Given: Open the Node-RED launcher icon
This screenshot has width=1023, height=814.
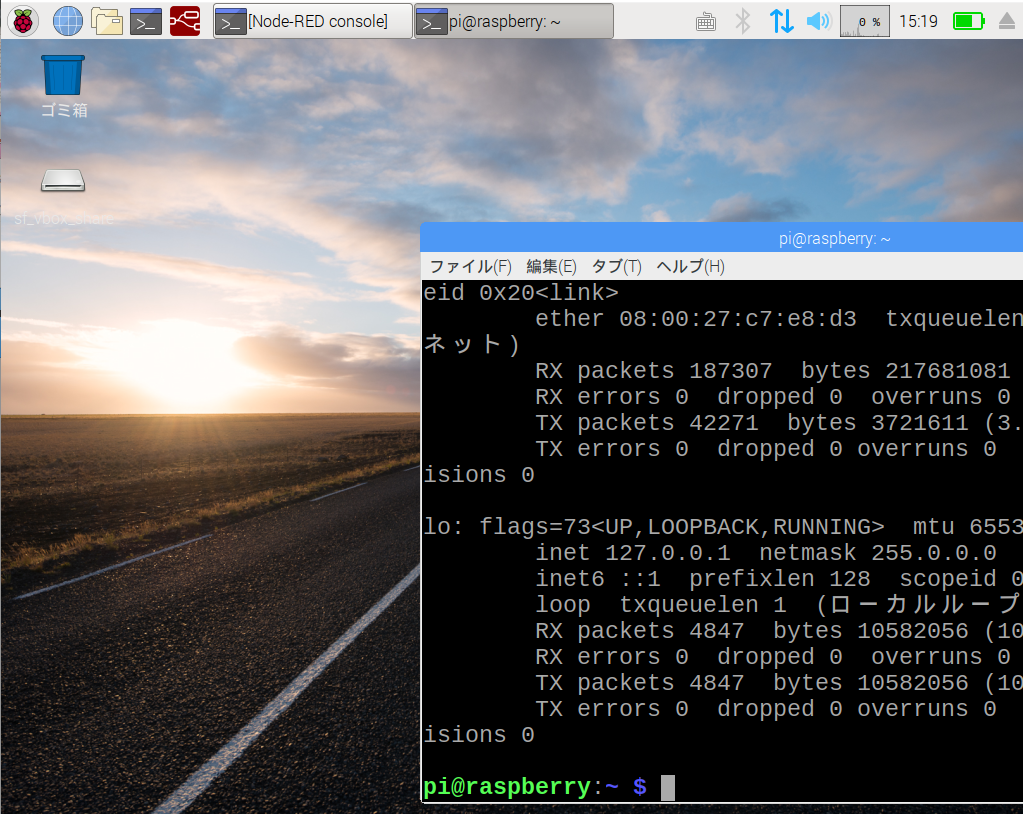Looking at the screenshot, I should pos(184,19).
